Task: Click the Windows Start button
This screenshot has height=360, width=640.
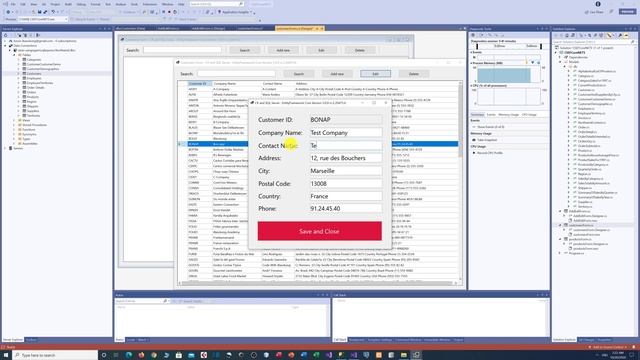Action: click(x=5, y=355)
